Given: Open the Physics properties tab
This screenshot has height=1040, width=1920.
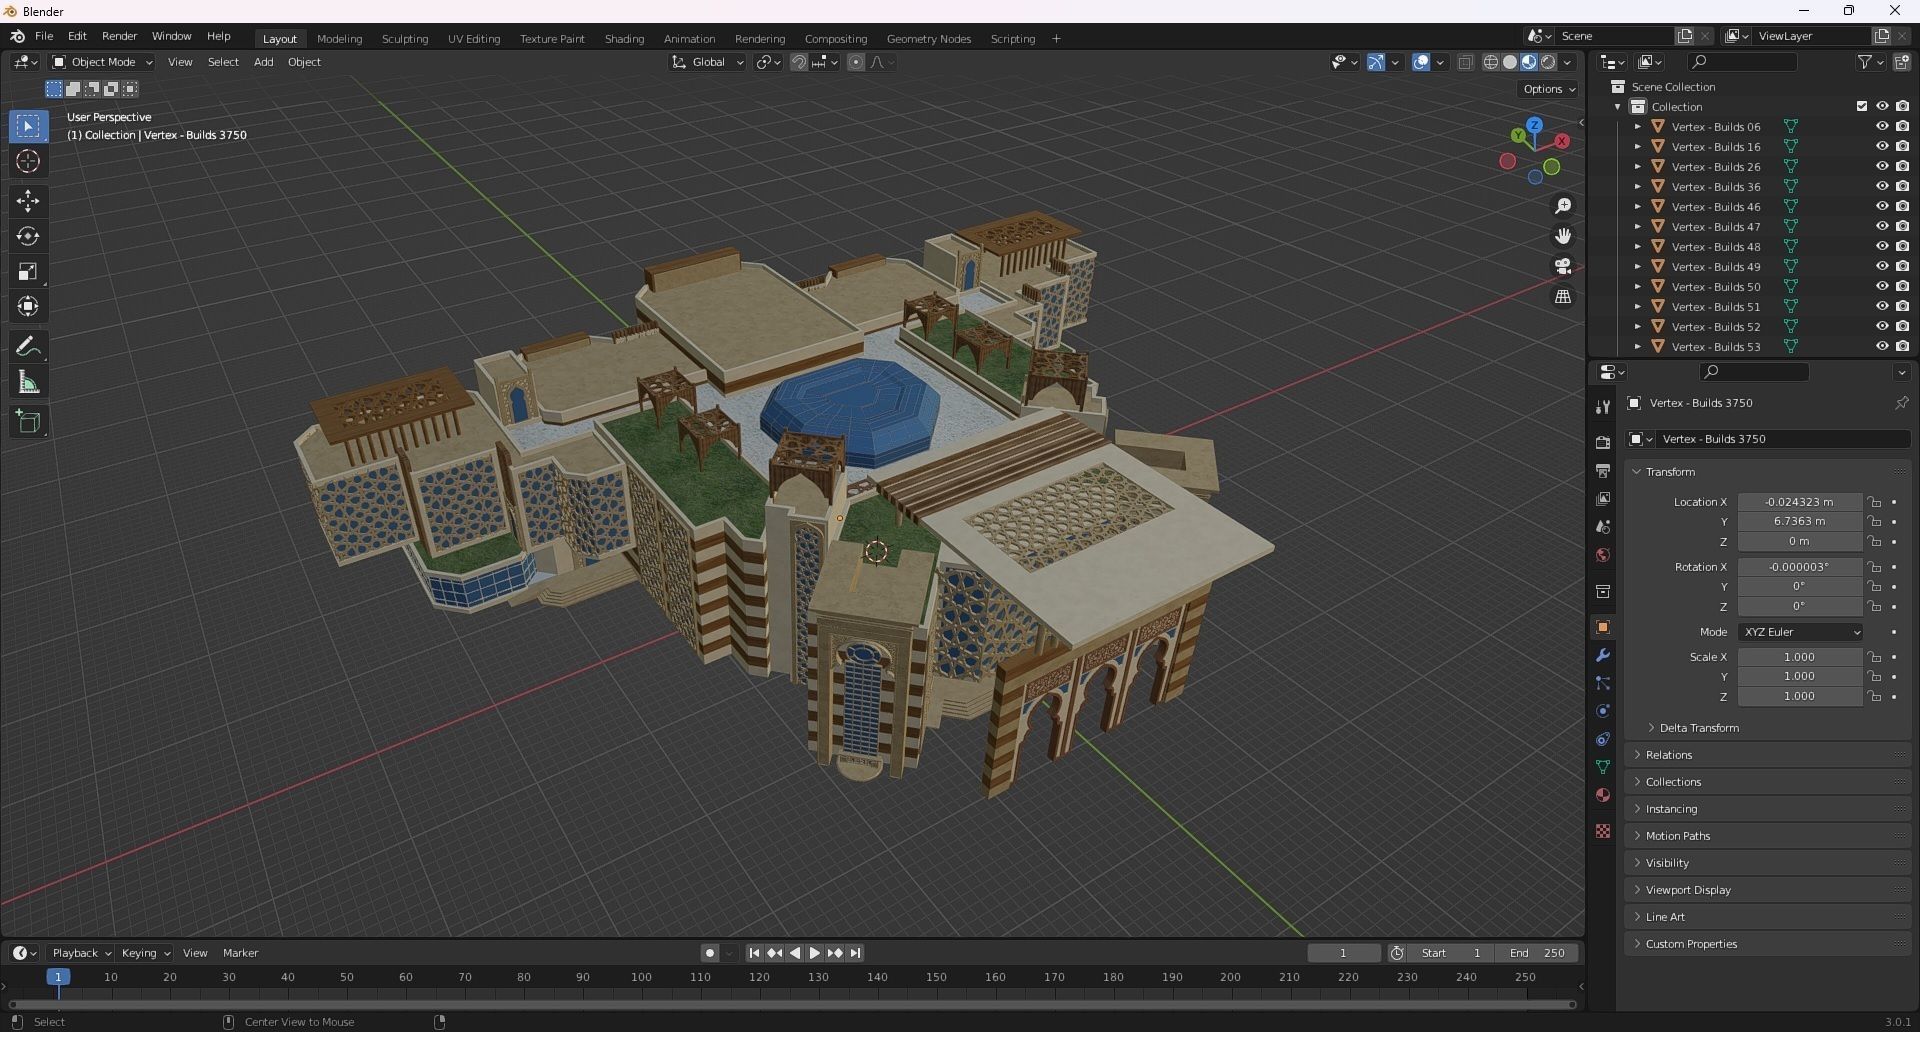Looking at the screenshot, I should point(1603,711).
